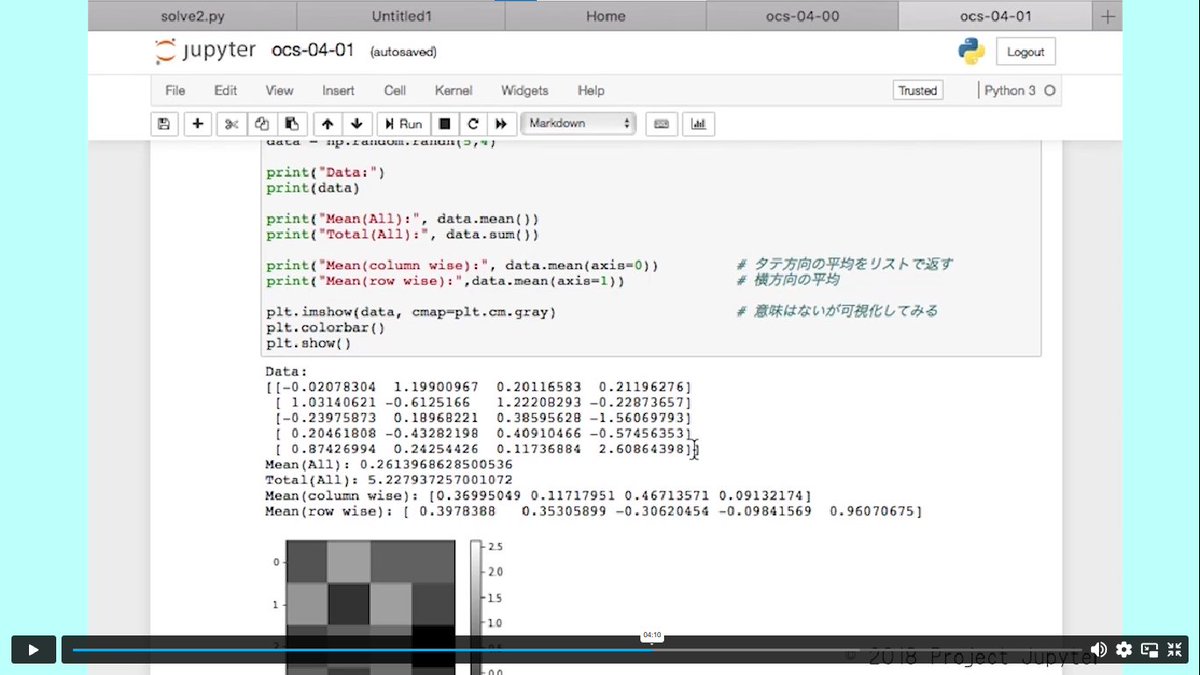Click the (autosaved) status text
This screenshot has height=675, width=1200.
[x=403, y=52]
